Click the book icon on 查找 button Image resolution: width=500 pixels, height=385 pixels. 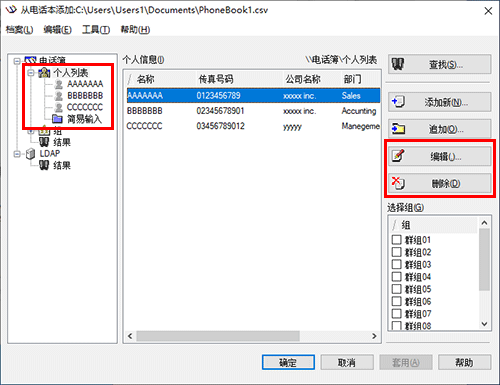[x=398, y=64]
